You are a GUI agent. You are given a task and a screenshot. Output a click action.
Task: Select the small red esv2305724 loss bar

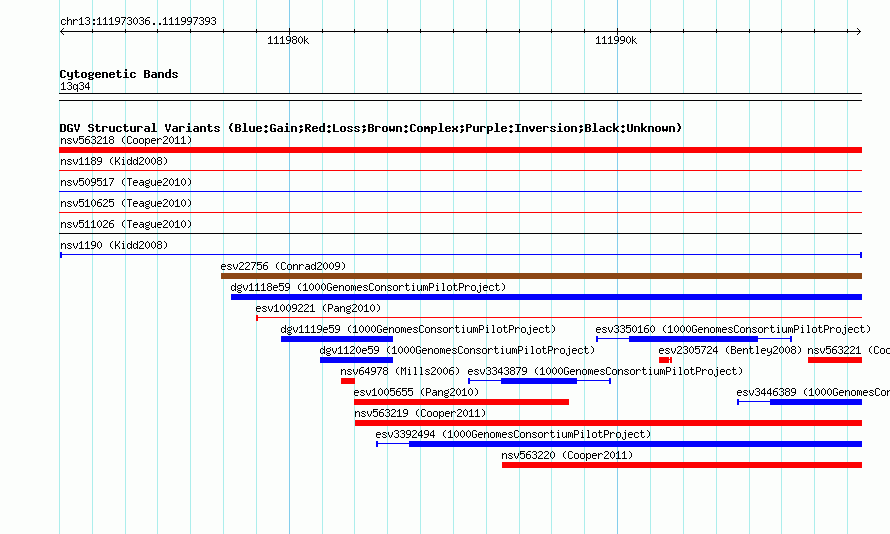[665, 360]
